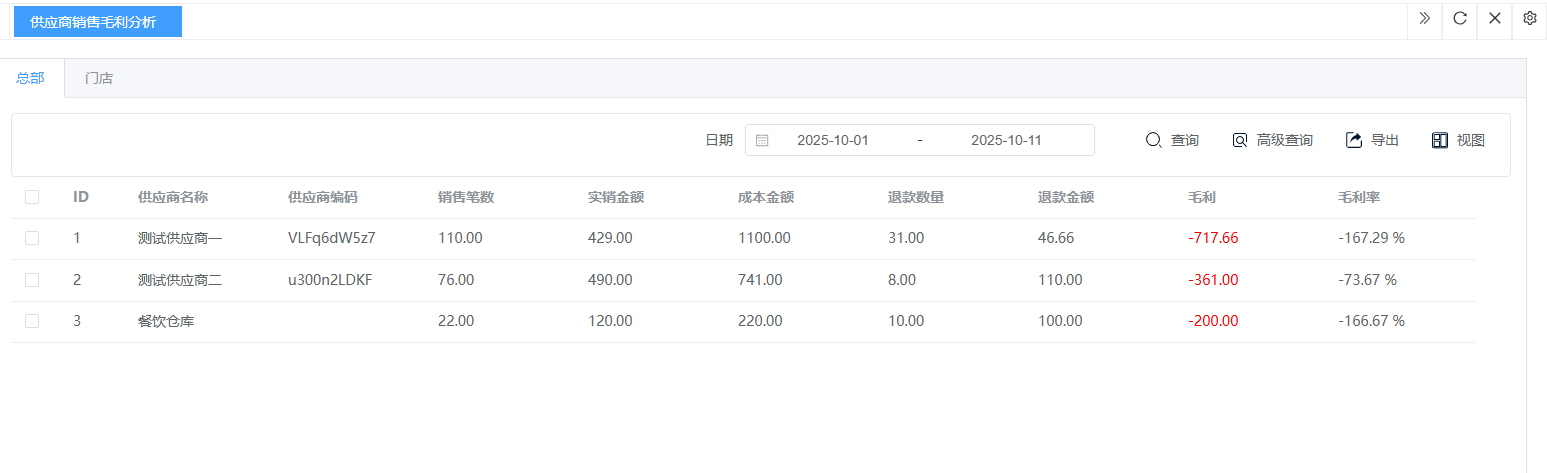Click the 毛利率 column header

(x=1358, y=198)
